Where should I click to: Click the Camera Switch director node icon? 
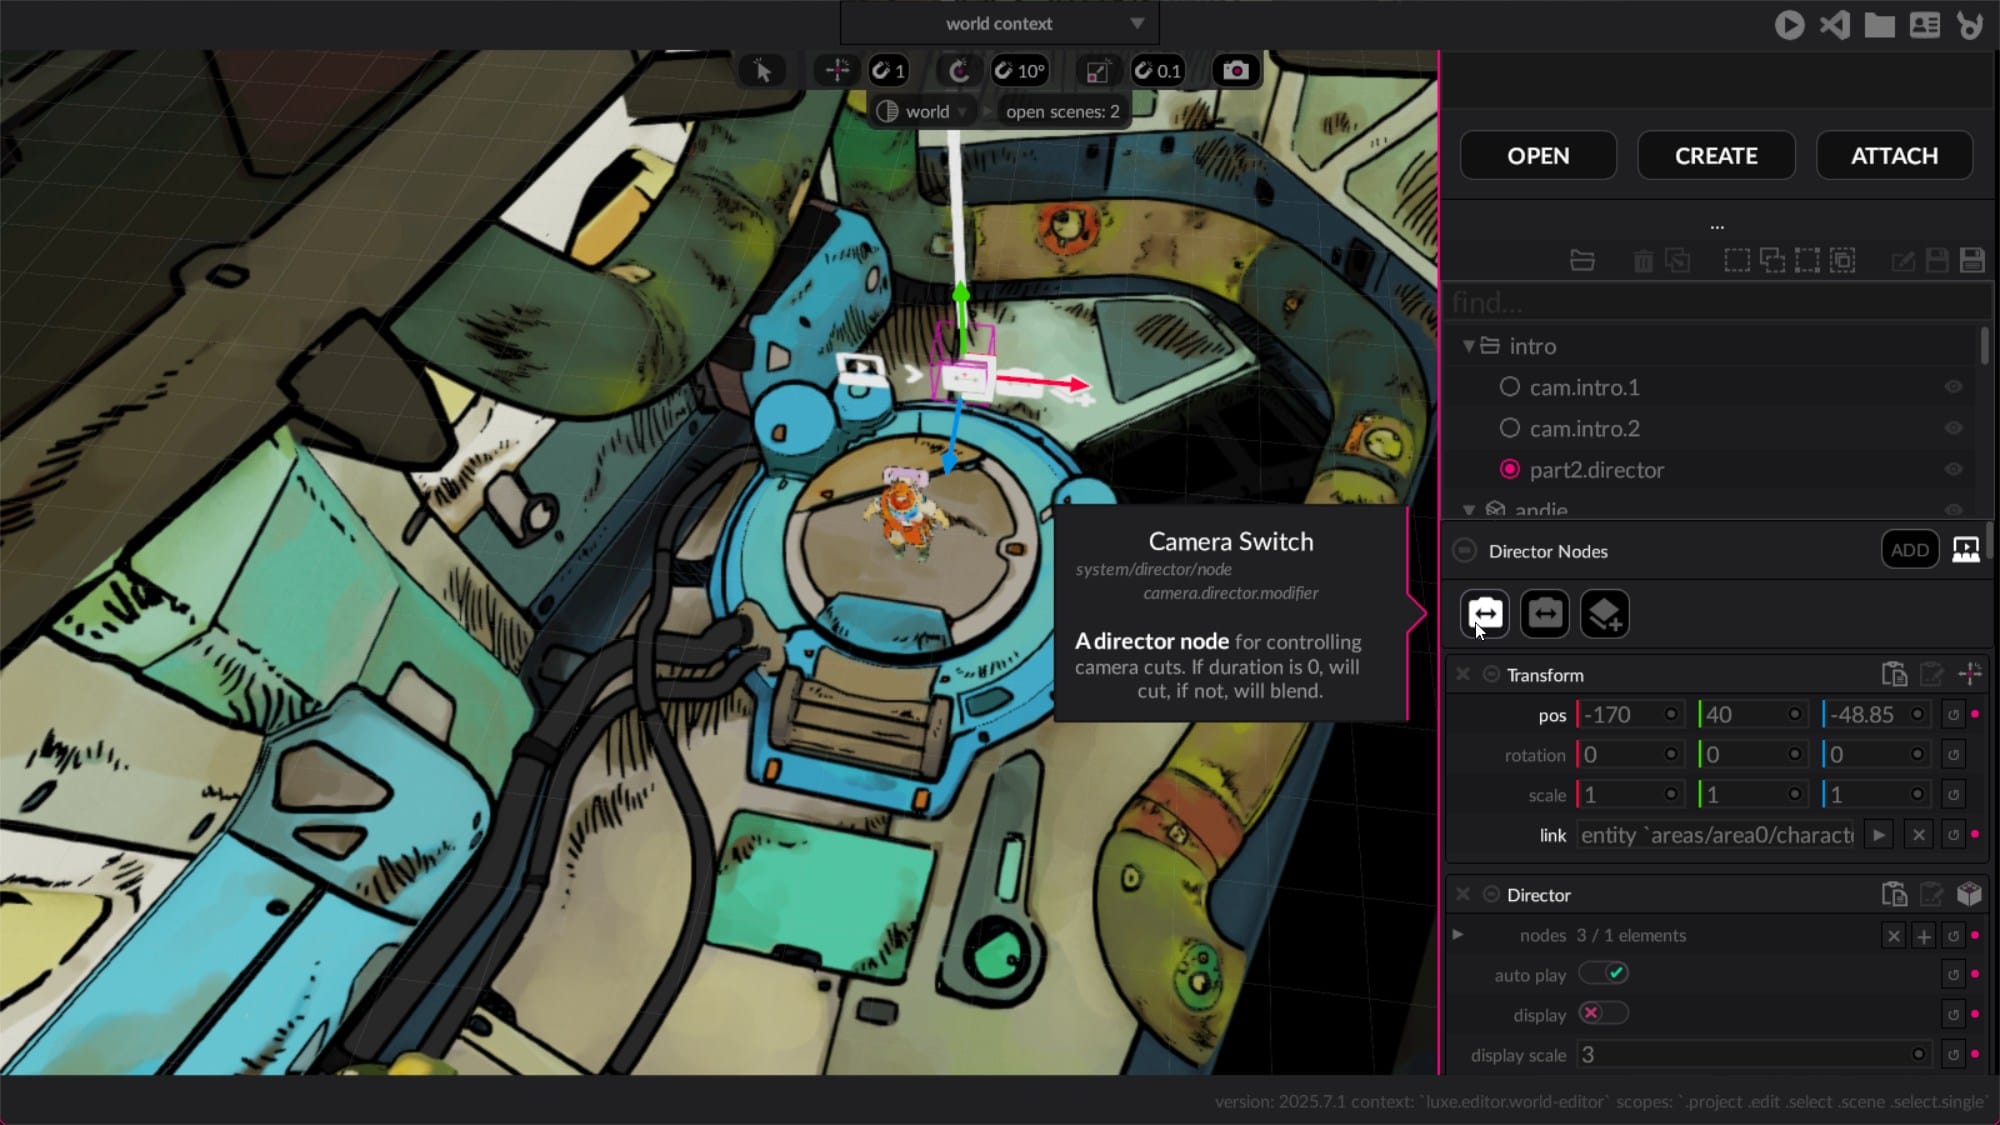tap(1484, 614)
